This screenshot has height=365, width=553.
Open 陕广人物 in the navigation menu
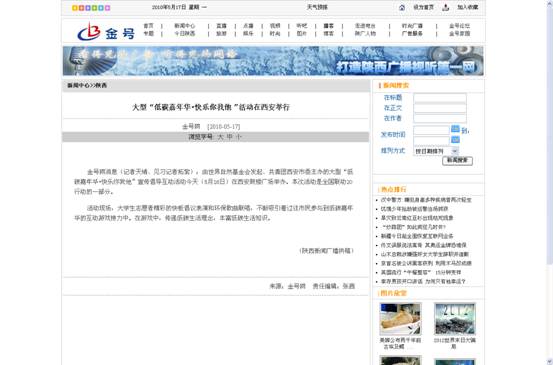point(365,34)
